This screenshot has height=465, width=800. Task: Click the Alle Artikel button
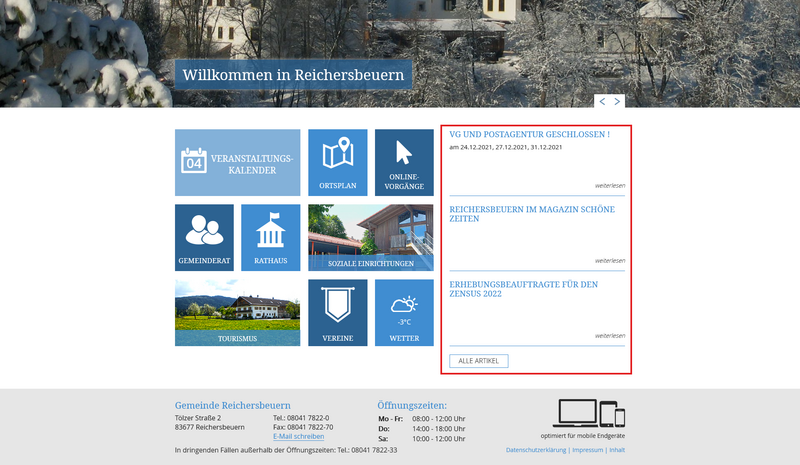pyautogui.click(x=479, y=361)
